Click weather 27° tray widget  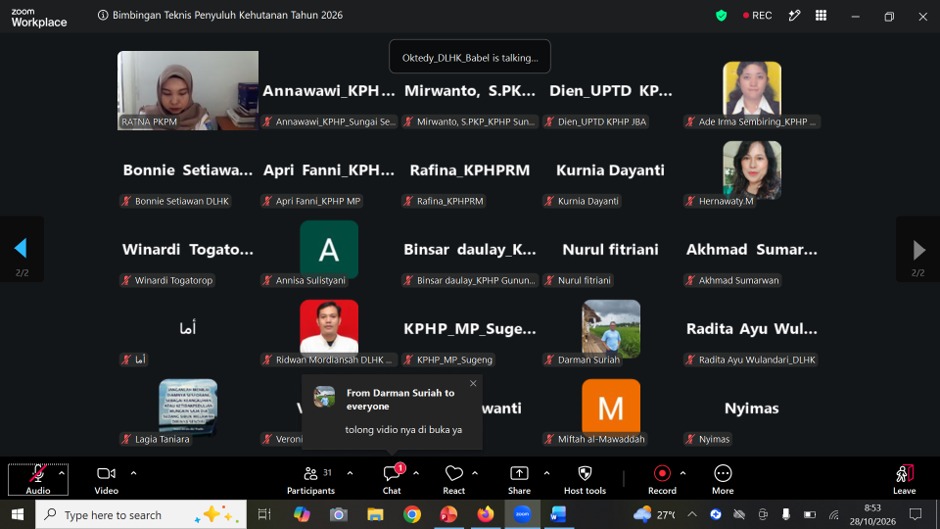[x=654, y=515]
